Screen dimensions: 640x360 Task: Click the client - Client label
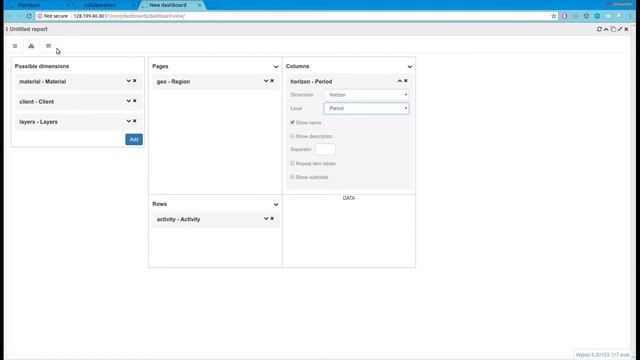coord(37,102)
